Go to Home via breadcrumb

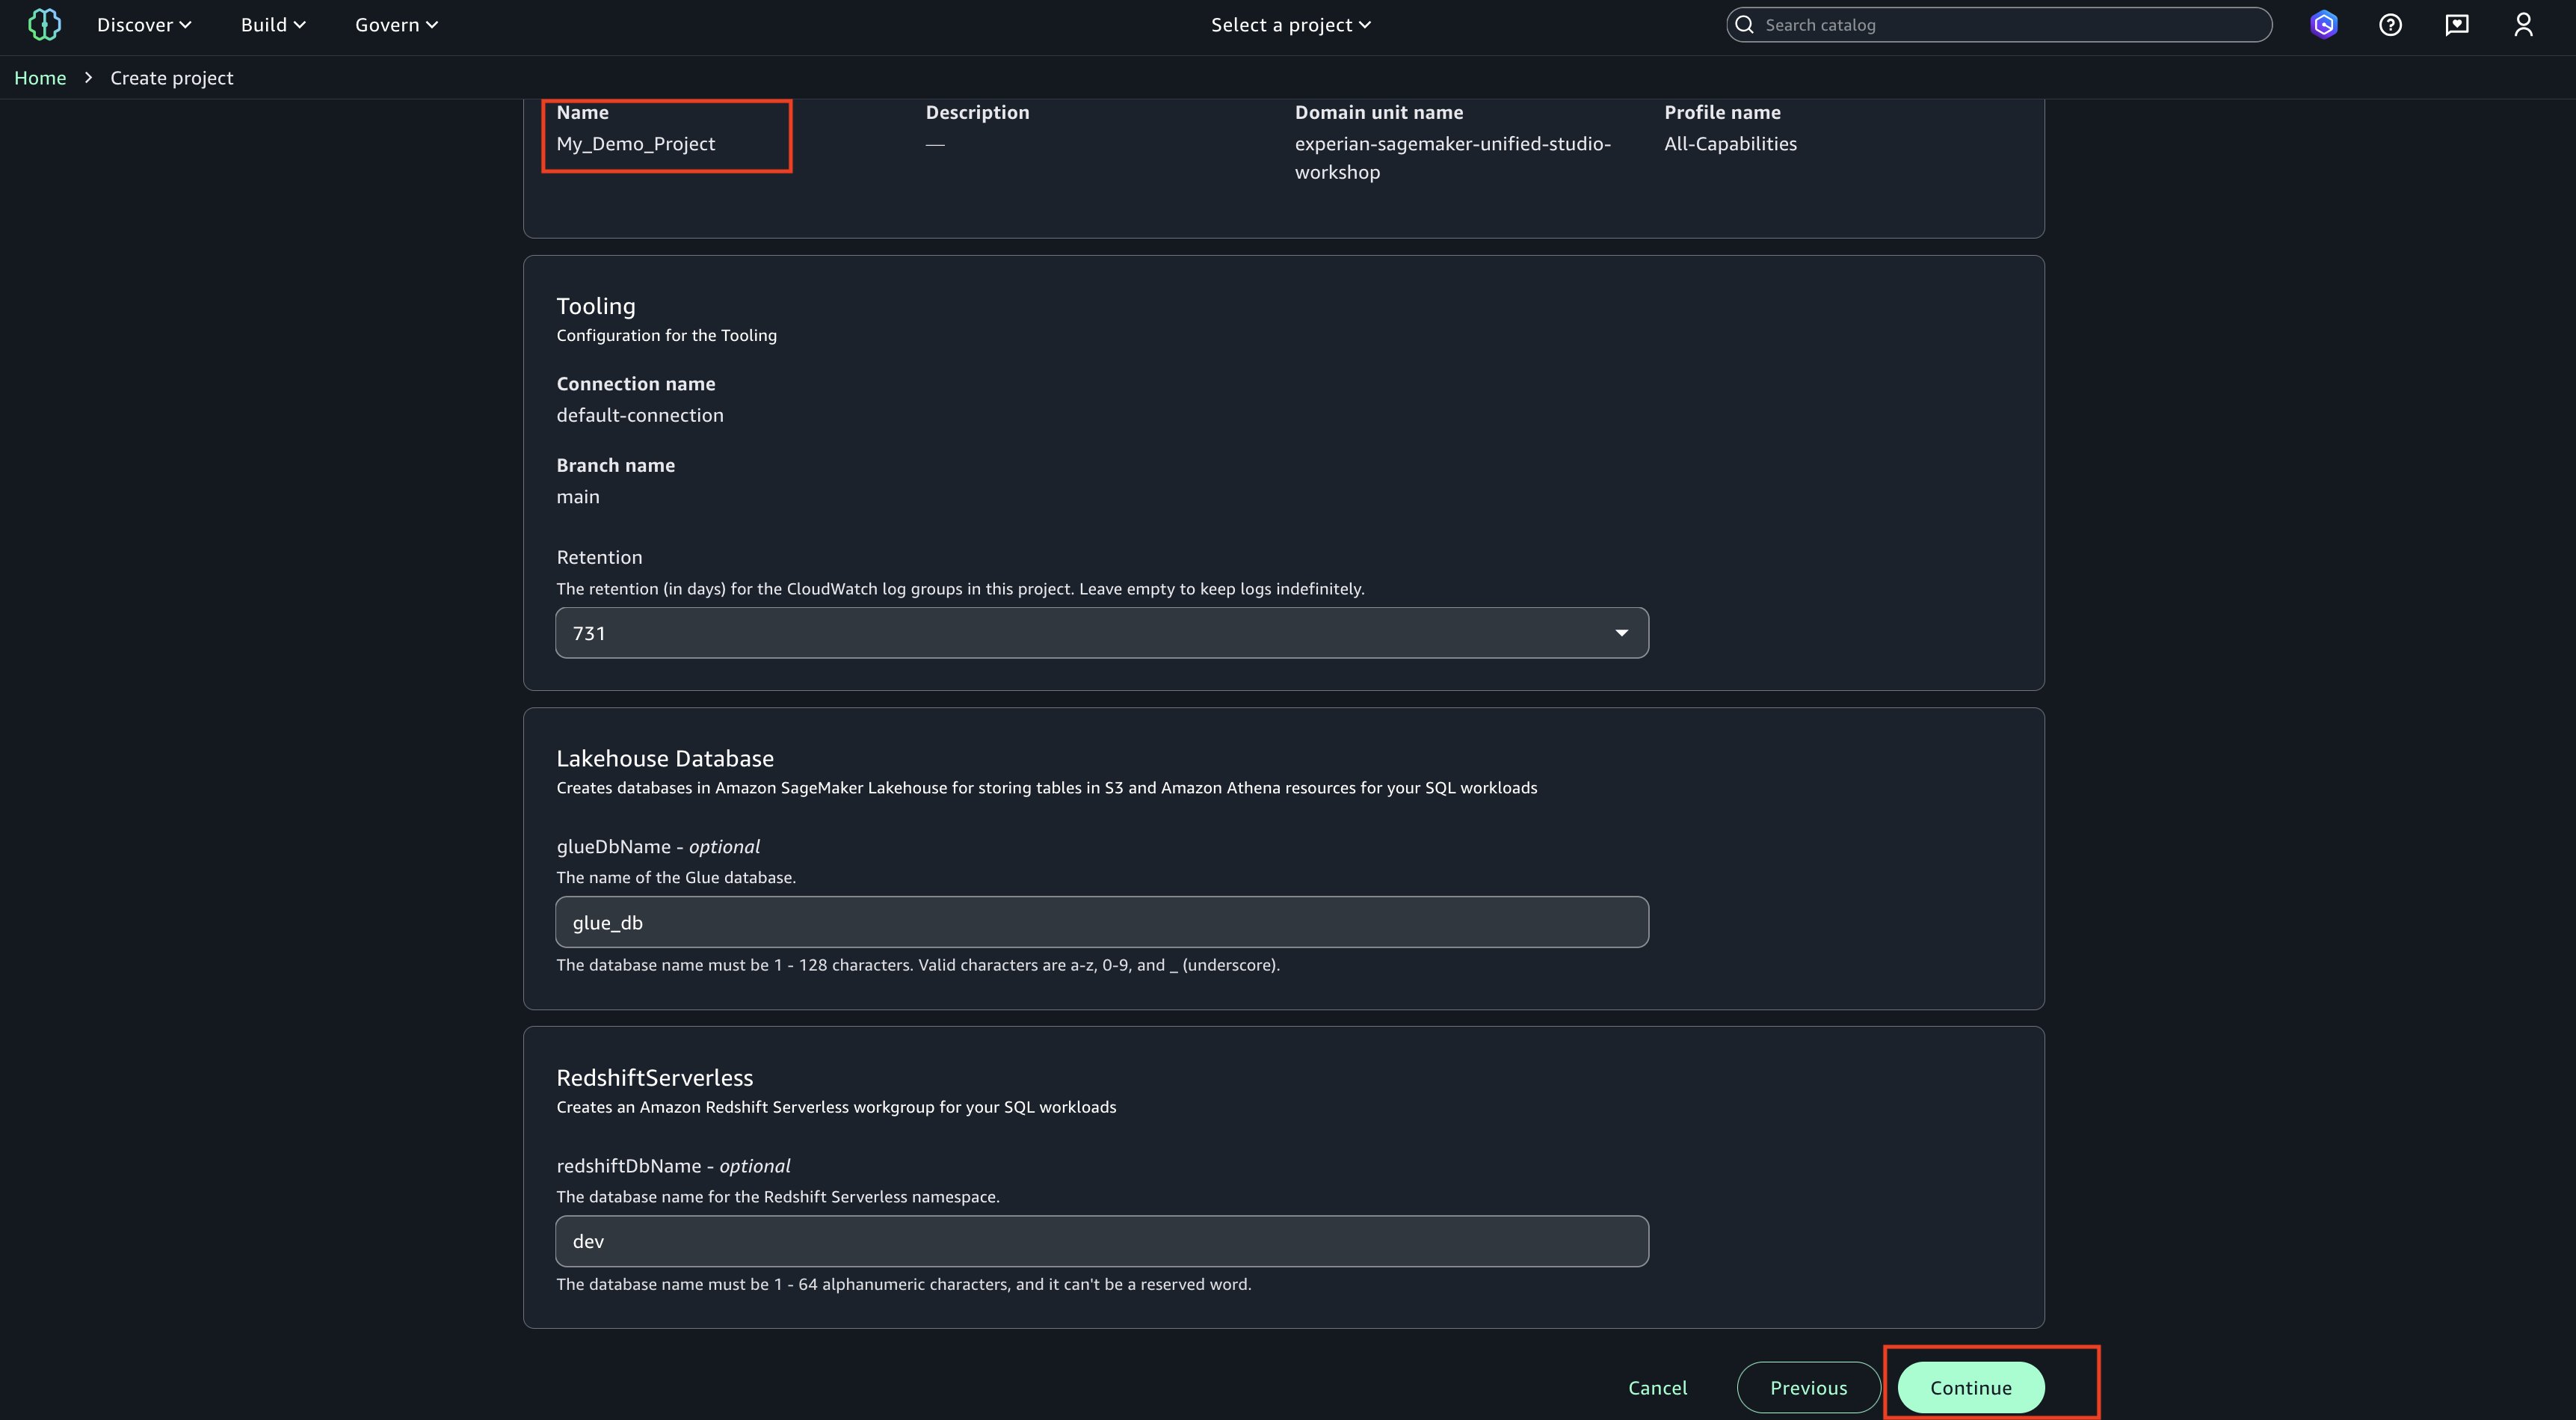[x=40, y=78]
